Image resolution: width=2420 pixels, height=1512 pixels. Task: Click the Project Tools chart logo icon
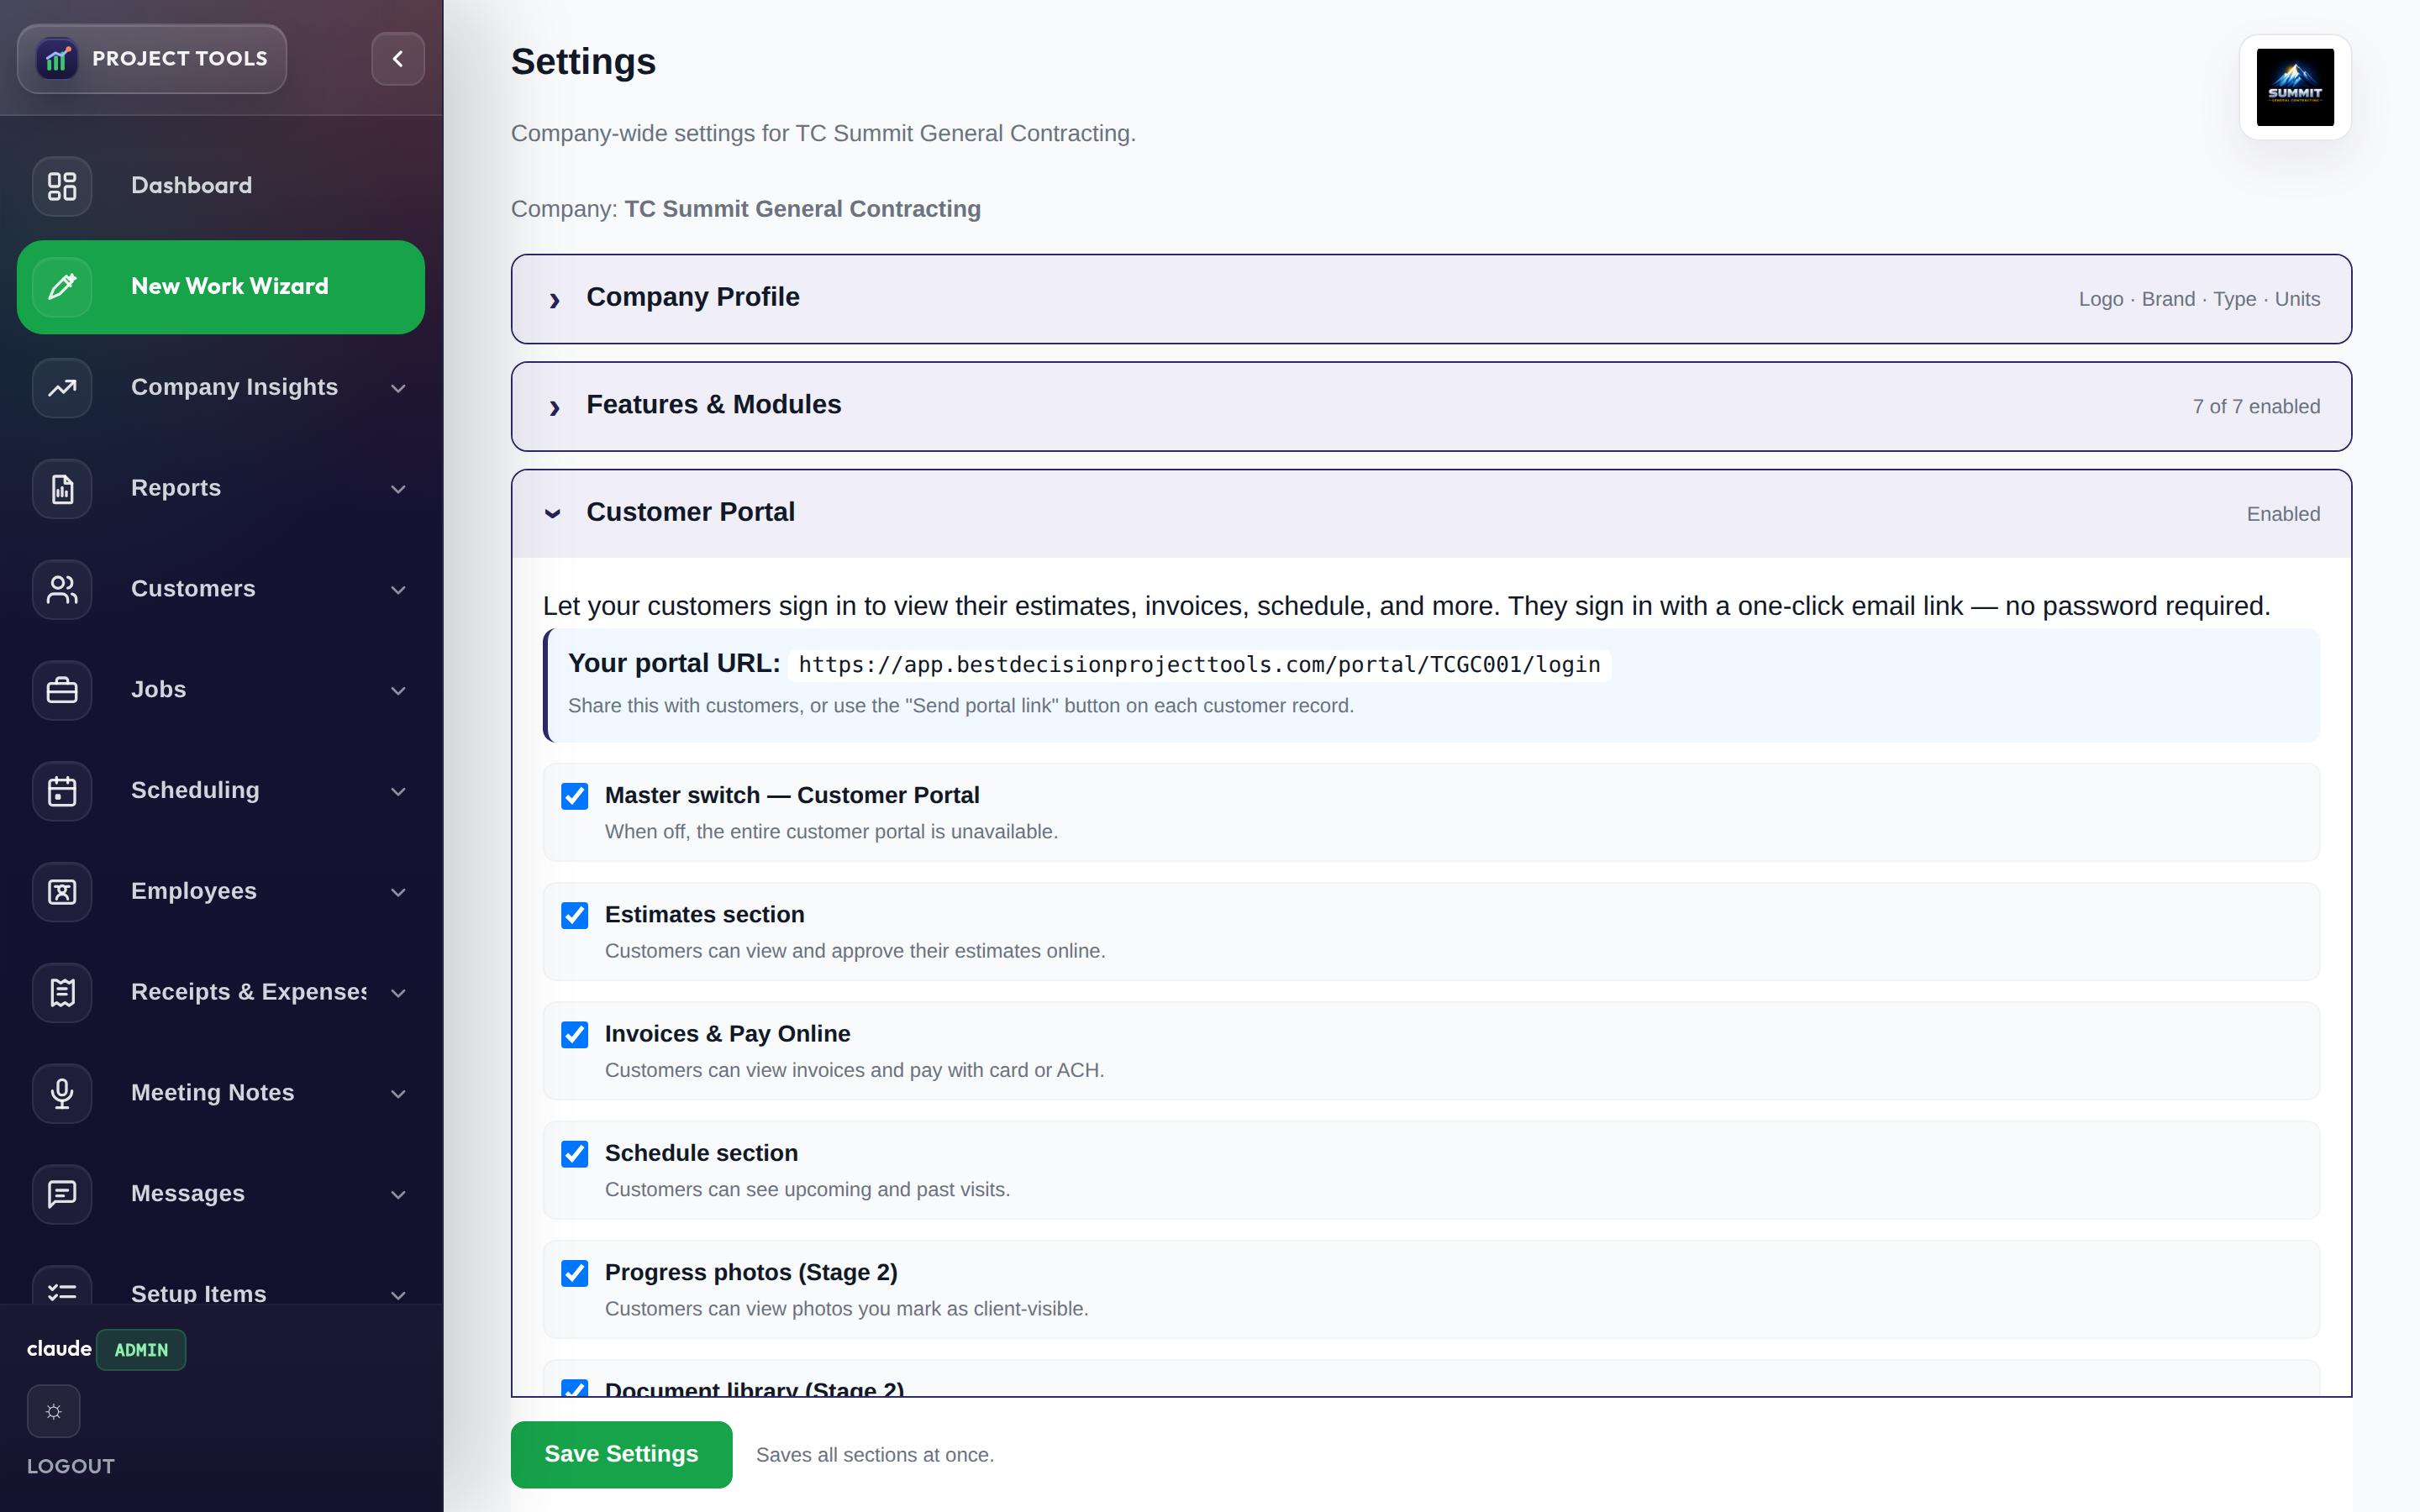coord(57,59)
